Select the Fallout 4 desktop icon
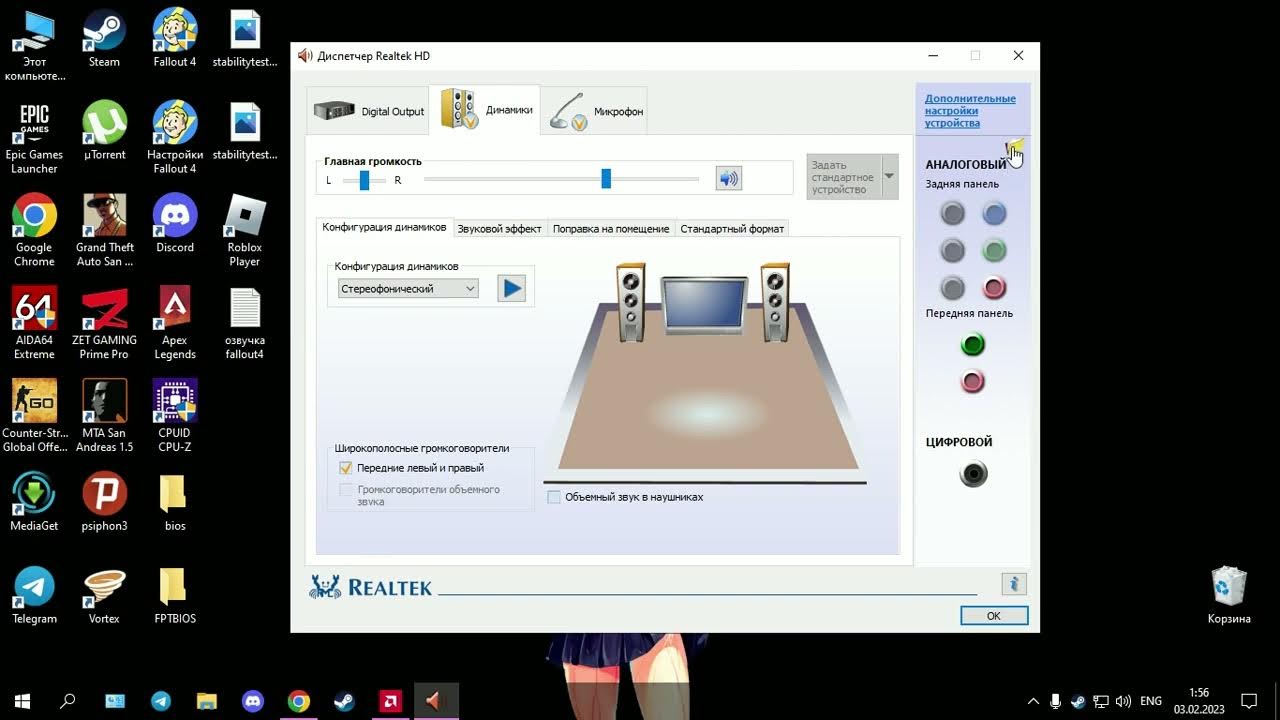The image size is (1280, 720). coord(175,39)
